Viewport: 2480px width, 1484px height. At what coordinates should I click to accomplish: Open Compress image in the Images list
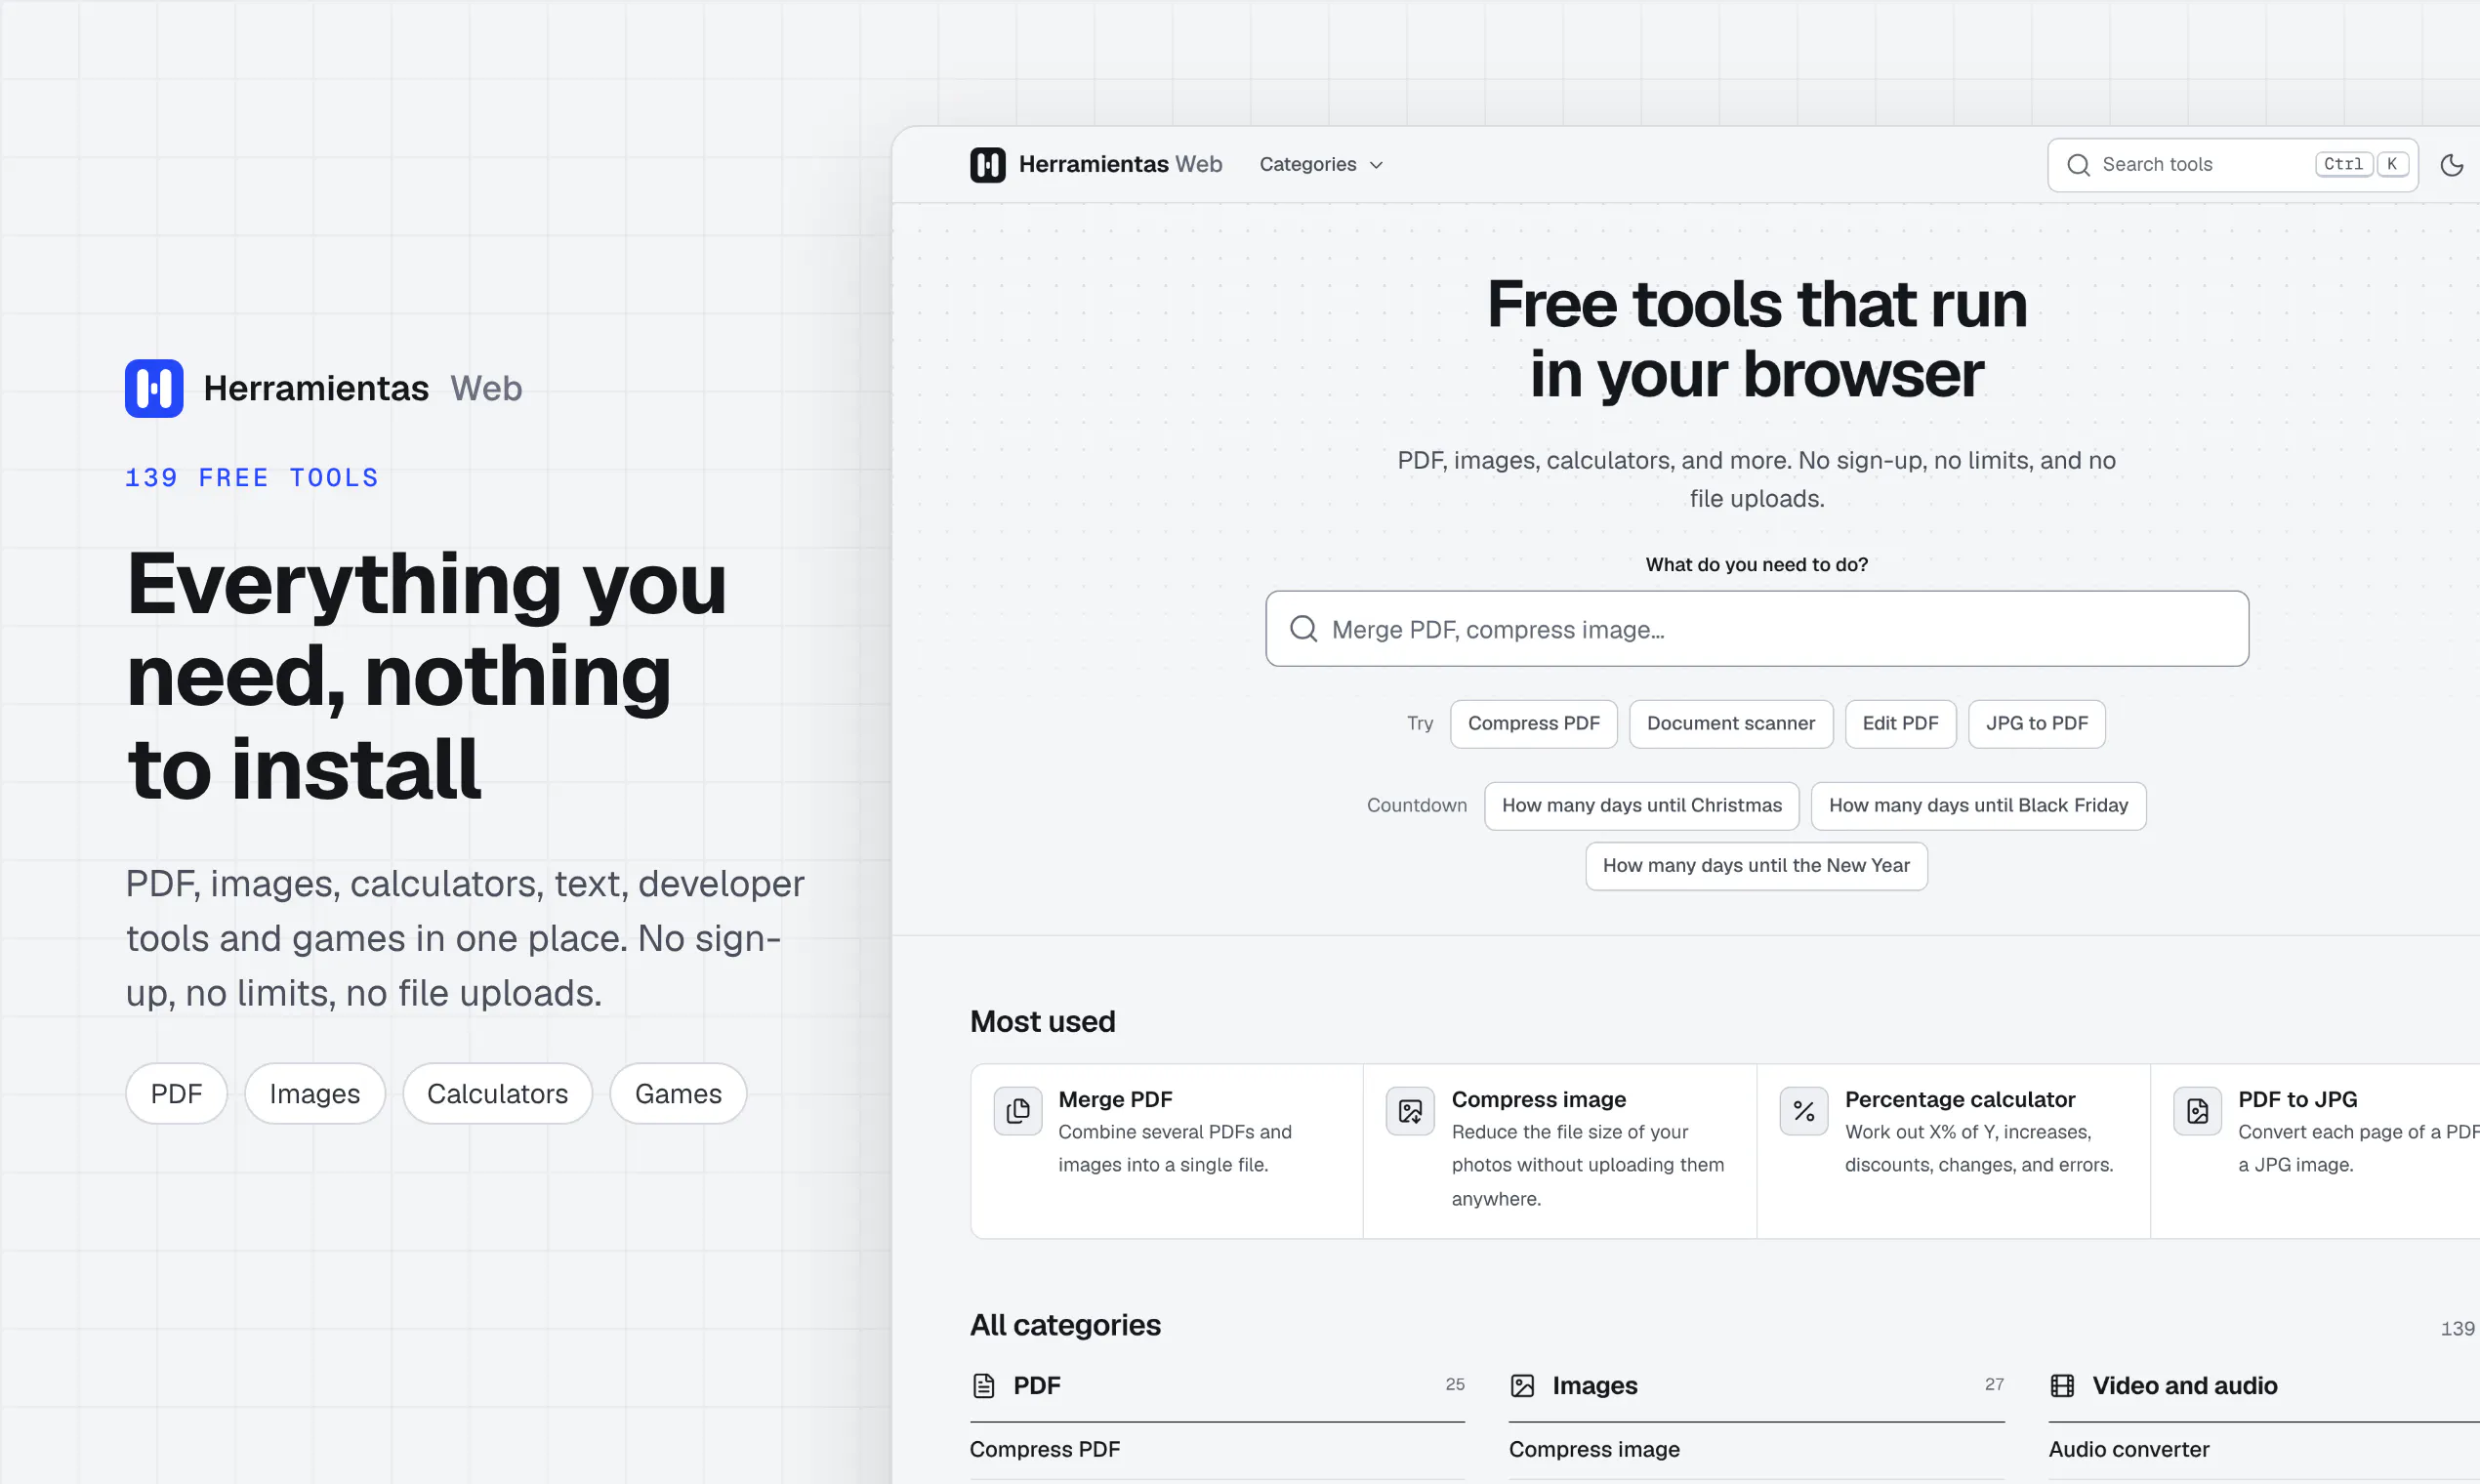click(1594, 1450)
